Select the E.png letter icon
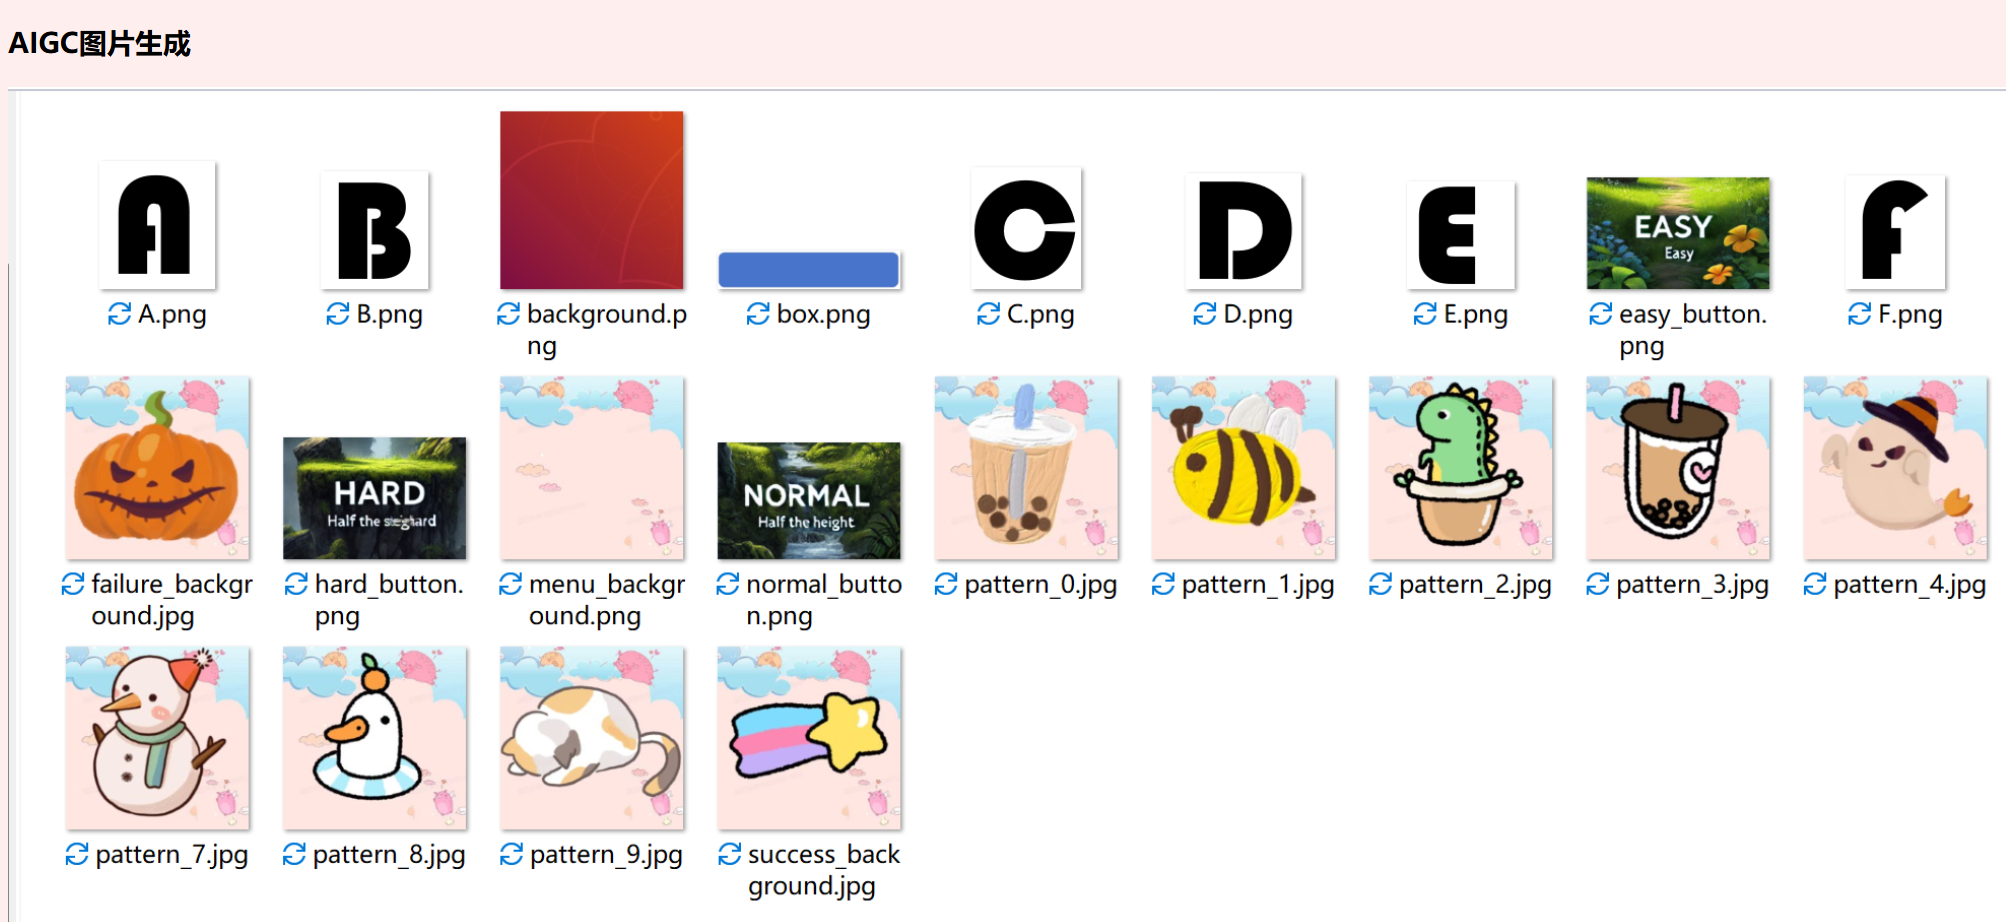This screenshot has width=2006, height=922. point(1461,235)
